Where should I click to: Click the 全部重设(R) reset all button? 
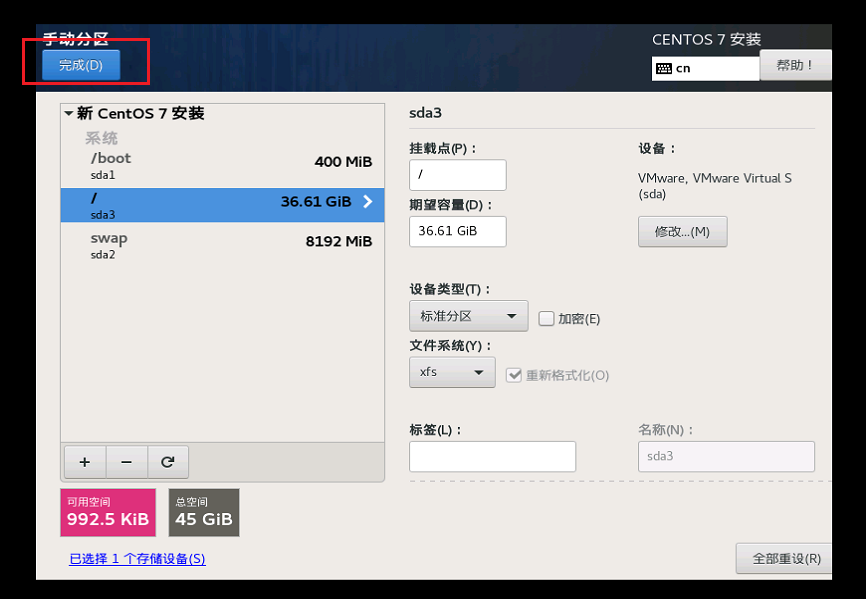(x=785, y=559)
